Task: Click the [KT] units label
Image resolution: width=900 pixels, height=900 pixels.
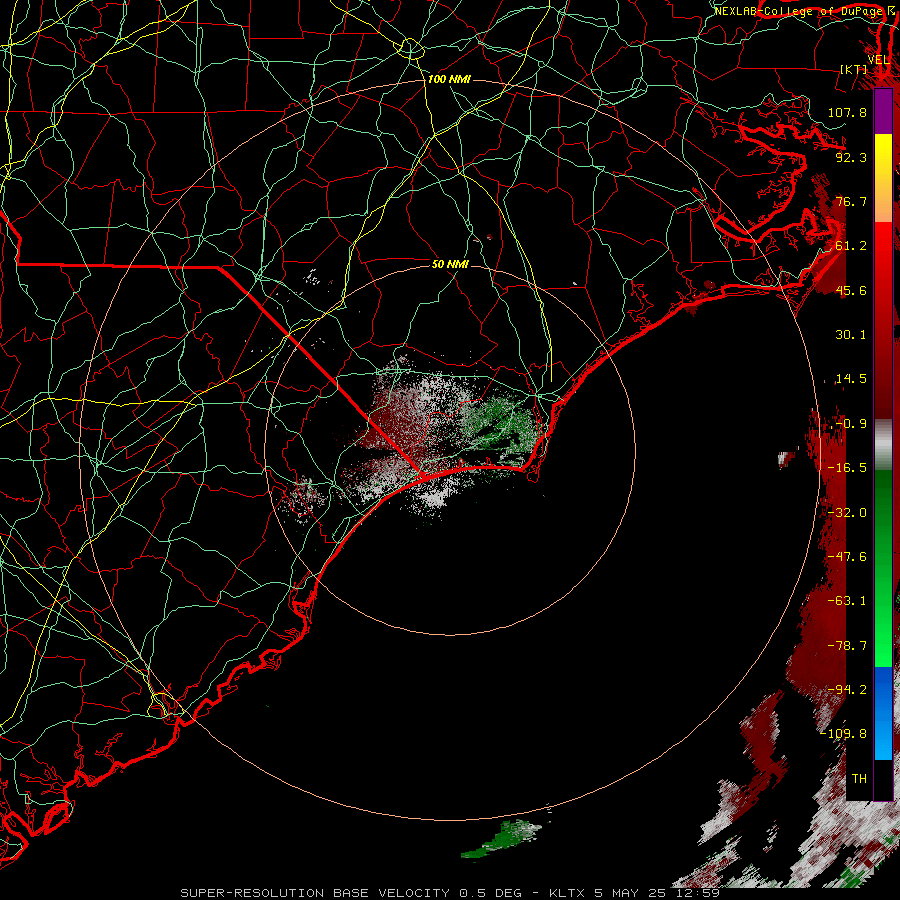Action: coord(854,69)
